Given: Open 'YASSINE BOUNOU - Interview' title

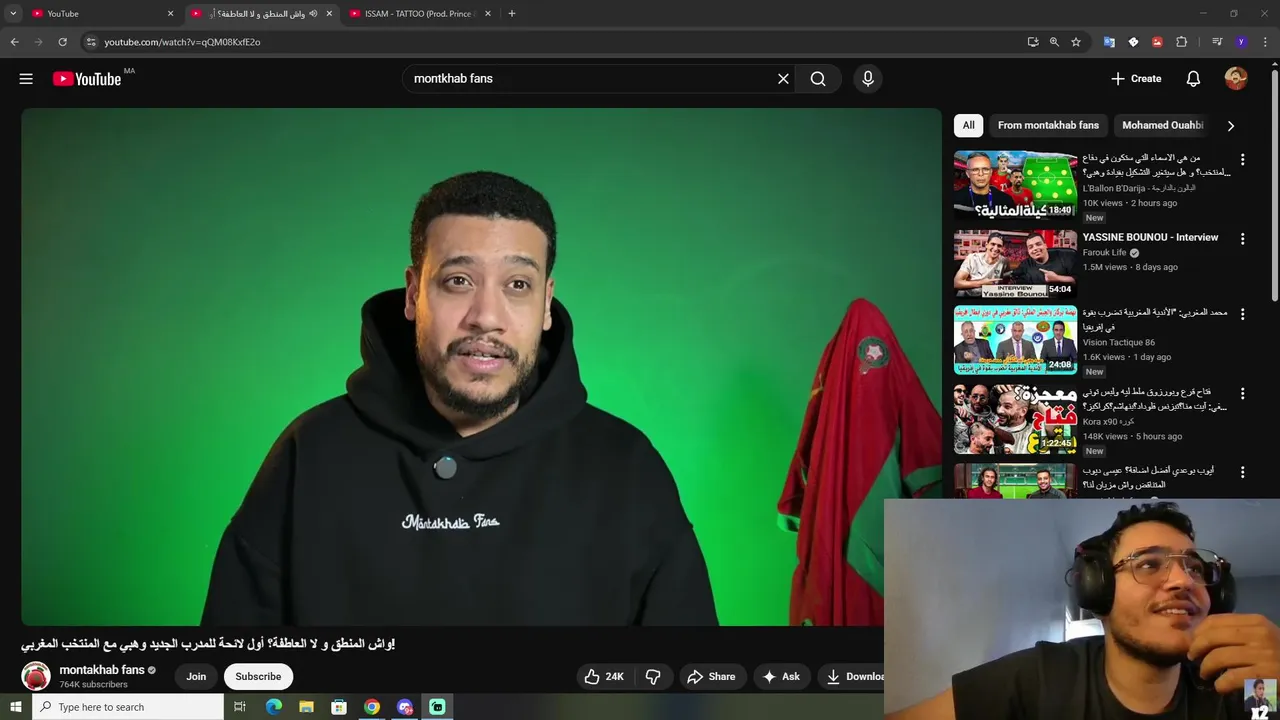Looking at the screenshot, I should 1150,238.
